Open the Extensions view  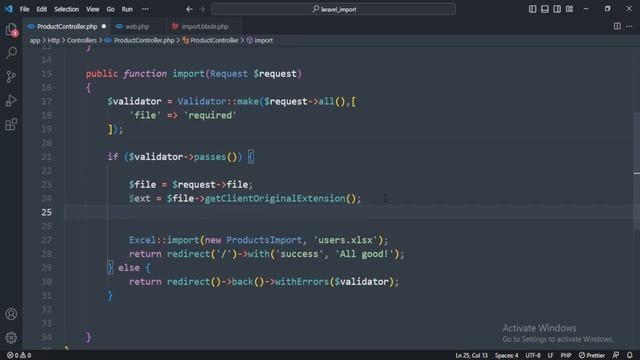[x=11, y=124]
